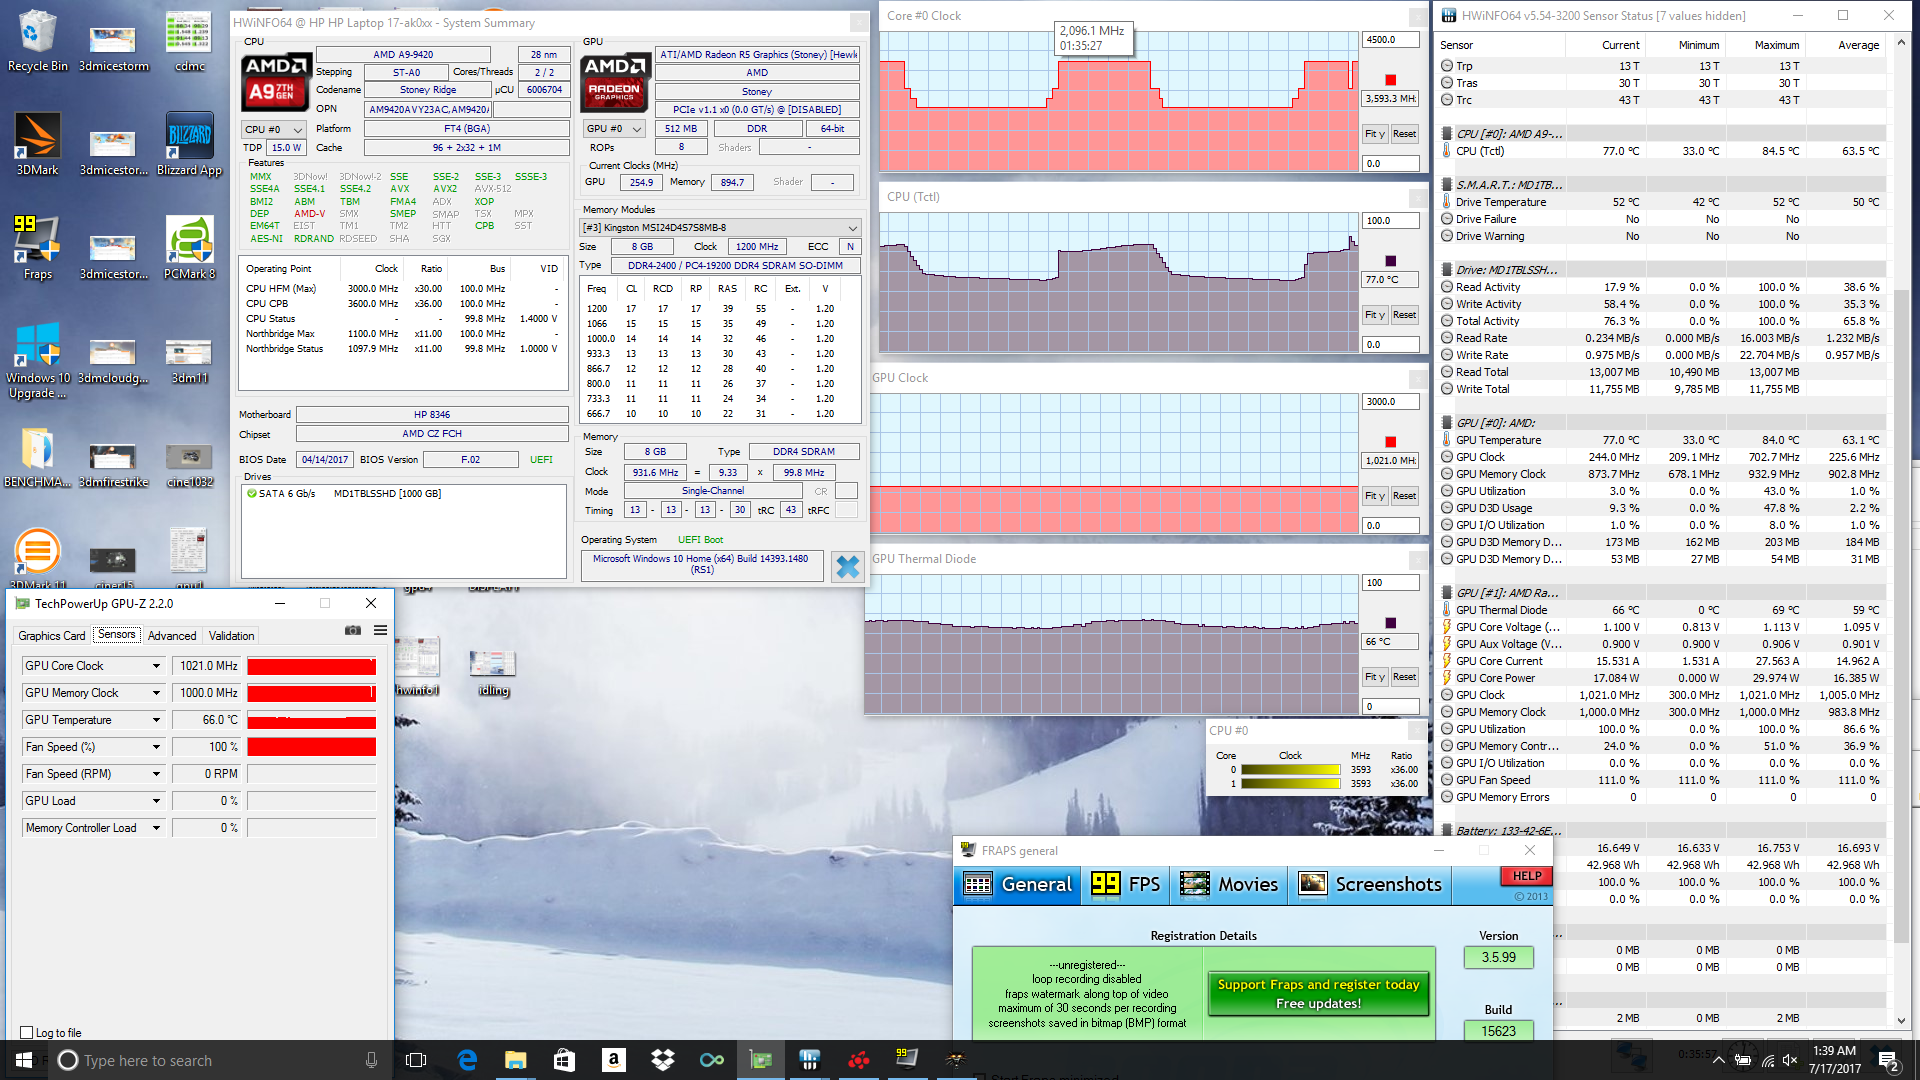Expand the GPU Temperature sensor dropdown
Image resolution: width=1920 pixels, height=1080 pixels.
coord(156,720)
